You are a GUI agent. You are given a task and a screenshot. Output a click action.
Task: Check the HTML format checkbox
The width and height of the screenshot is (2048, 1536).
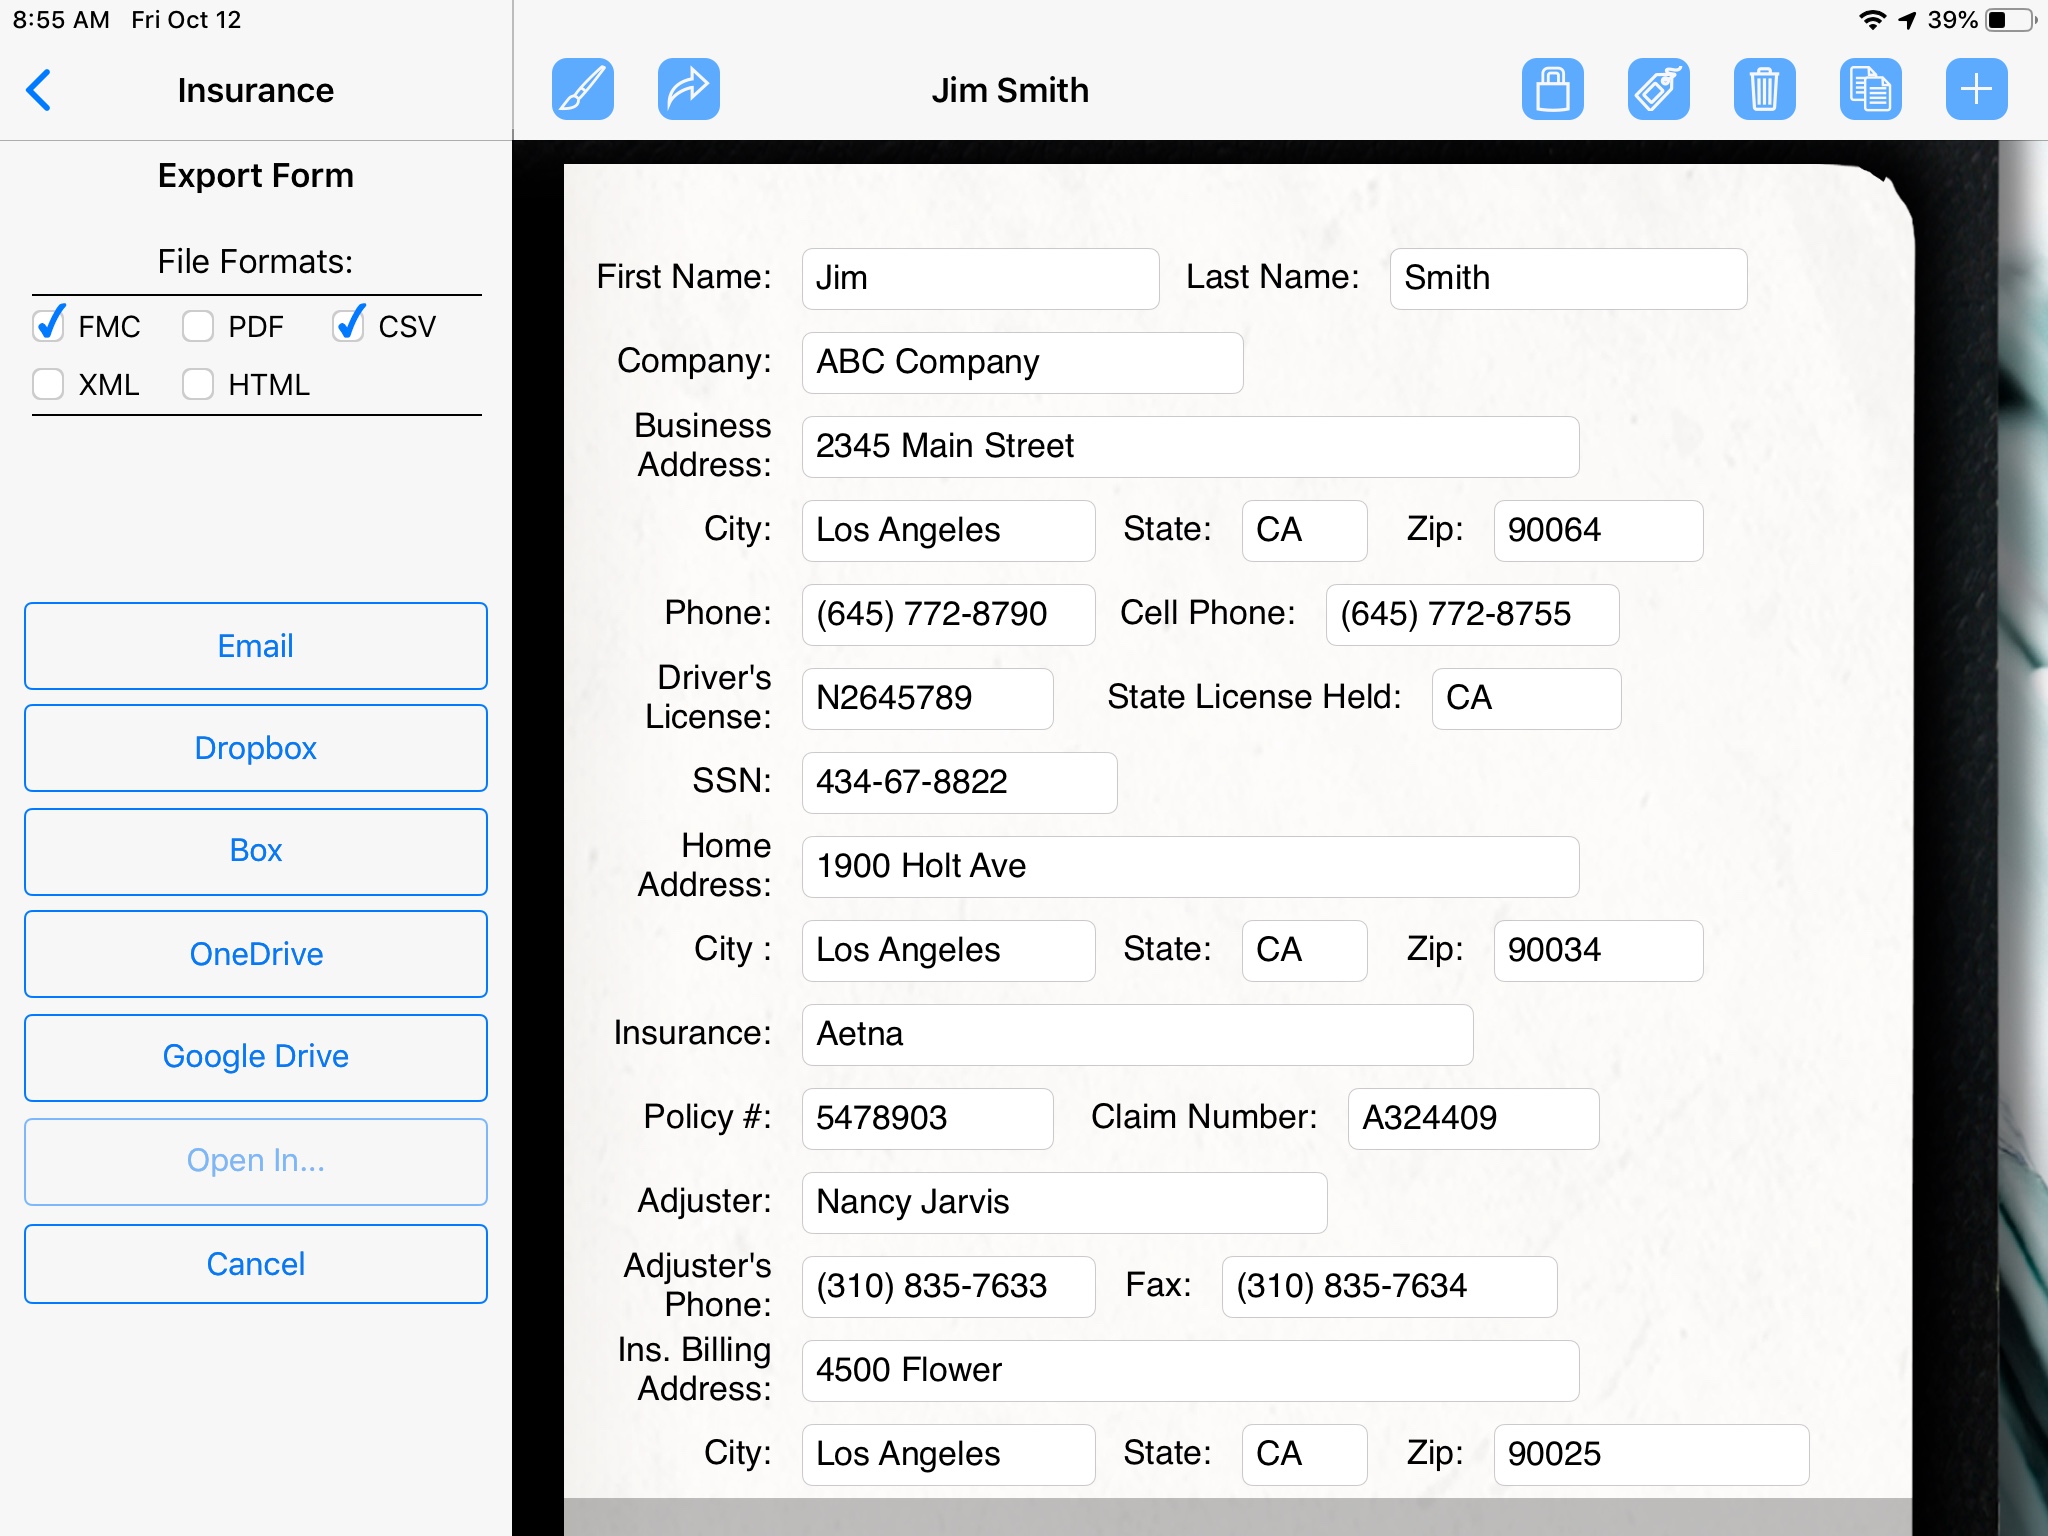198,384
